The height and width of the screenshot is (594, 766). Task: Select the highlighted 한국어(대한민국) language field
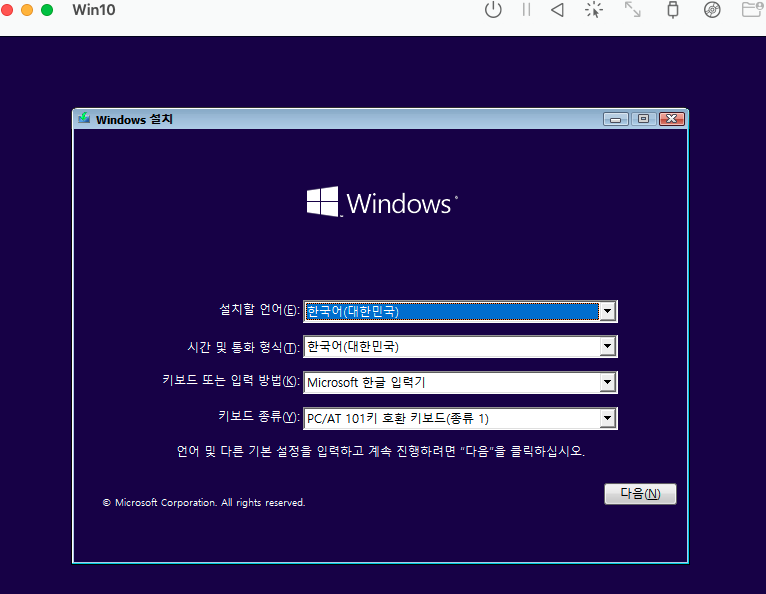460,311
